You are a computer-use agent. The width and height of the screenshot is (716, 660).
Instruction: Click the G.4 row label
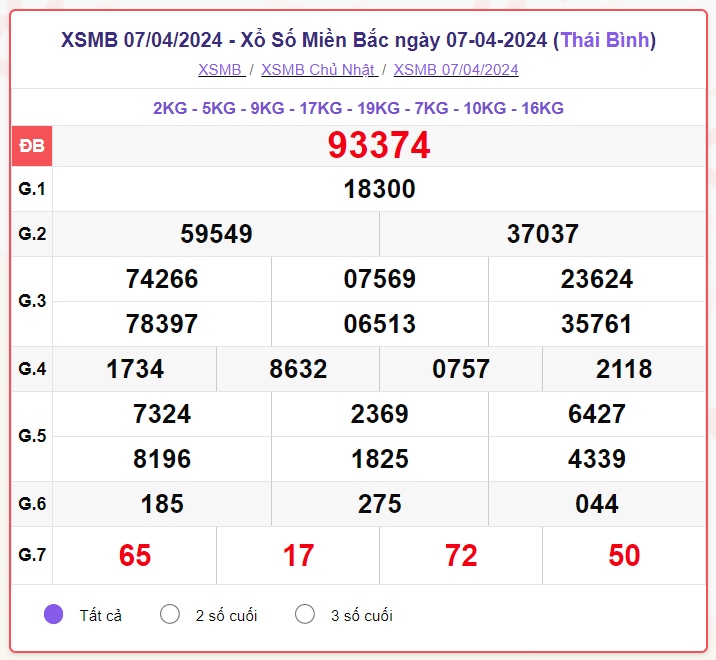coord(32,369)
